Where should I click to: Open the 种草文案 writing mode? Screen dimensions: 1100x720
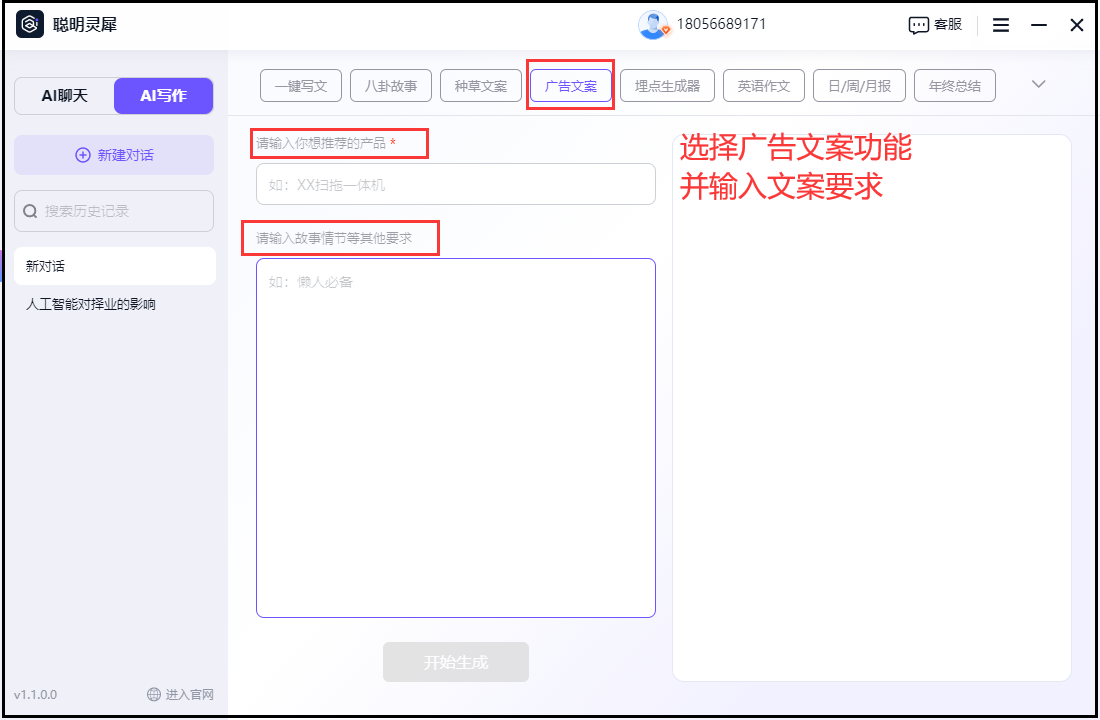(480, 85)
